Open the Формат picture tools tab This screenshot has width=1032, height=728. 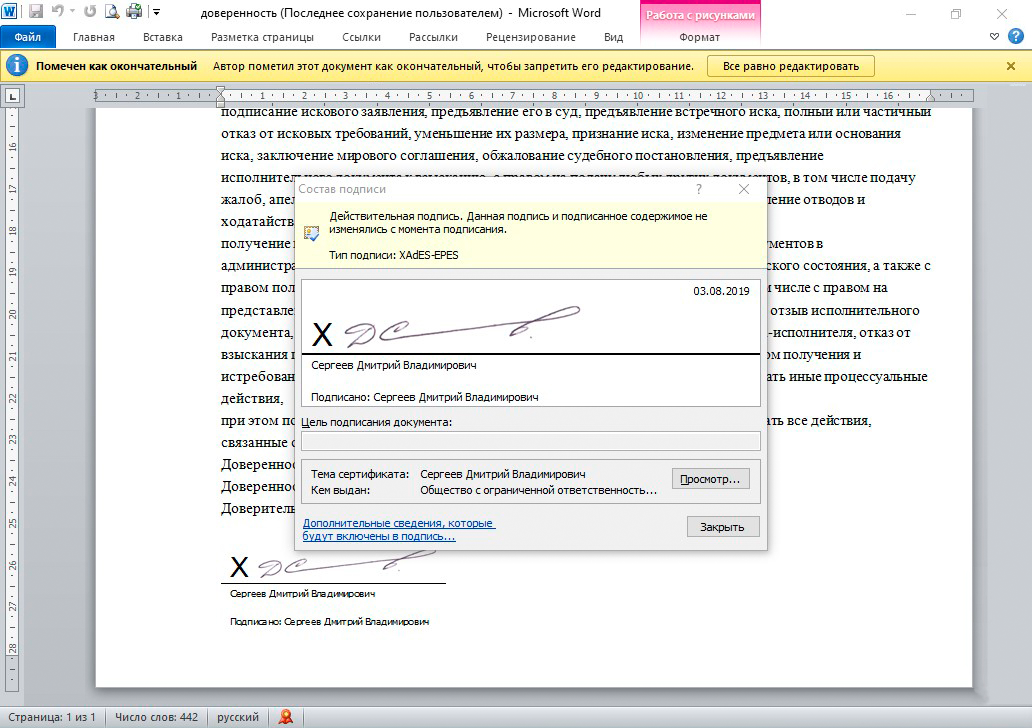[699, 37]
